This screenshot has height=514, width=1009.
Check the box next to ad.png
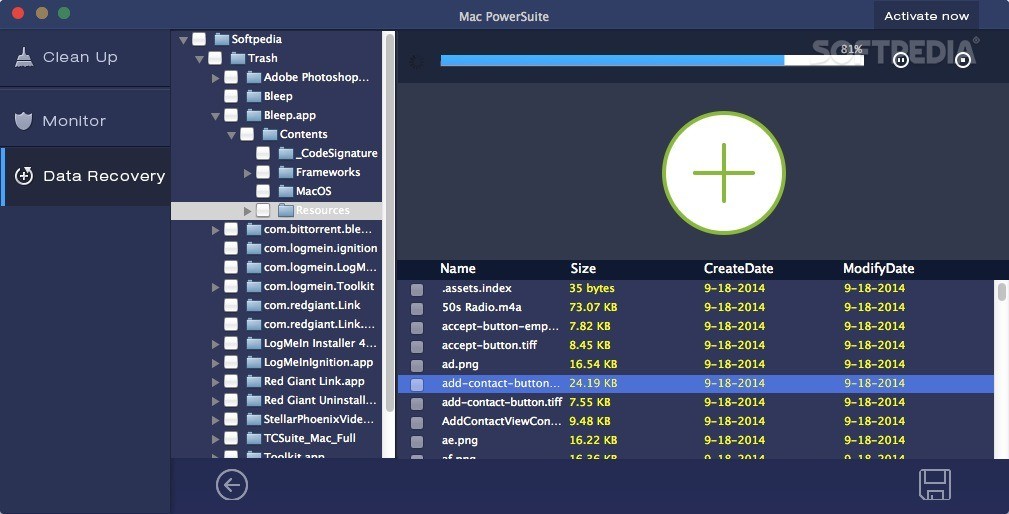(x=417, y=365)
